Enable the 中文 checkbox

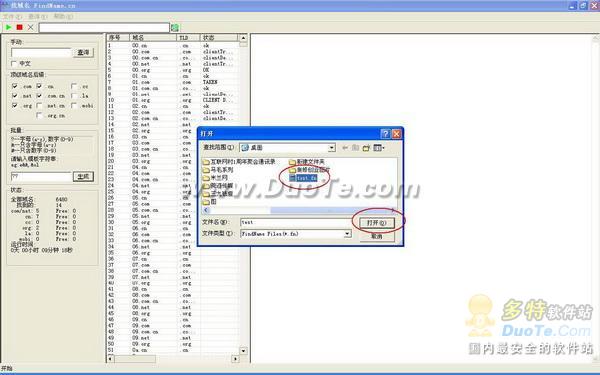tap(14, 64)
